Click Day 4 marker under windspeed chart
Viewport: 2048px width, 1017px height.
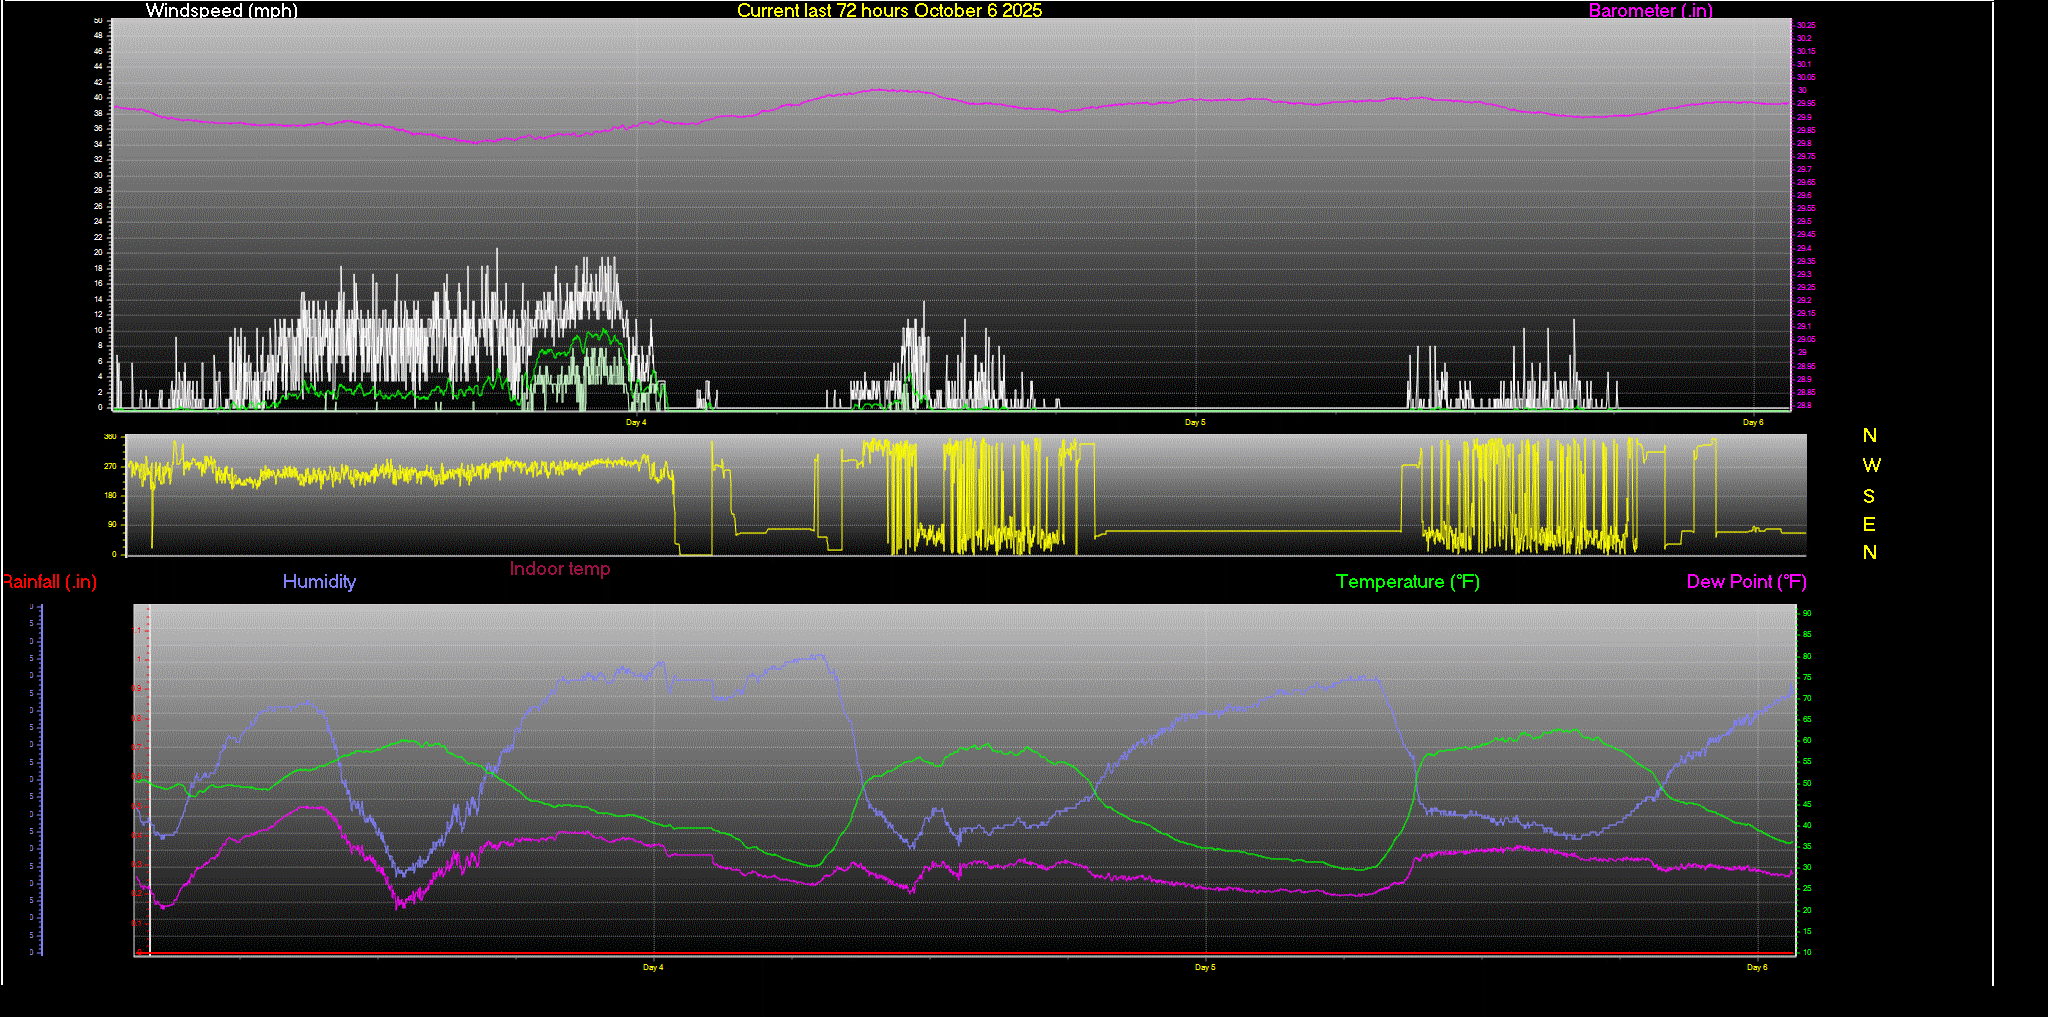point(636,423)
